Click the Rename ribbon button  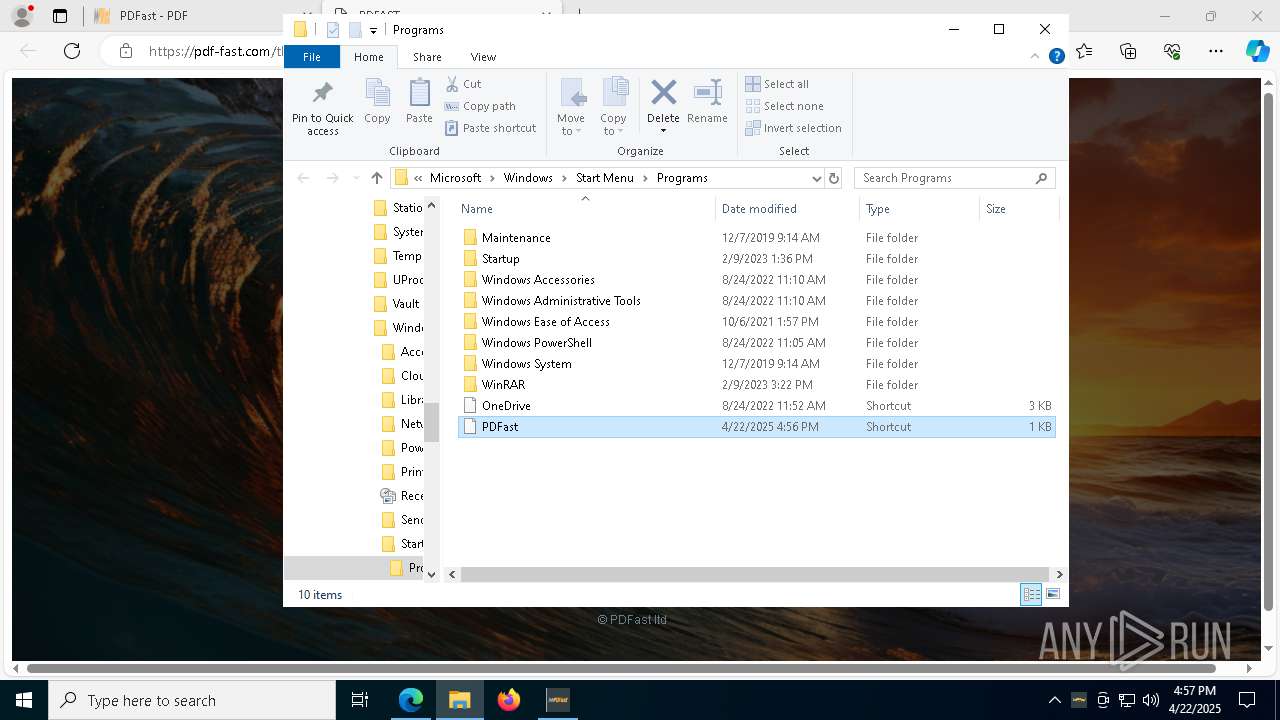pyautogui.click(x=707, y=102)
